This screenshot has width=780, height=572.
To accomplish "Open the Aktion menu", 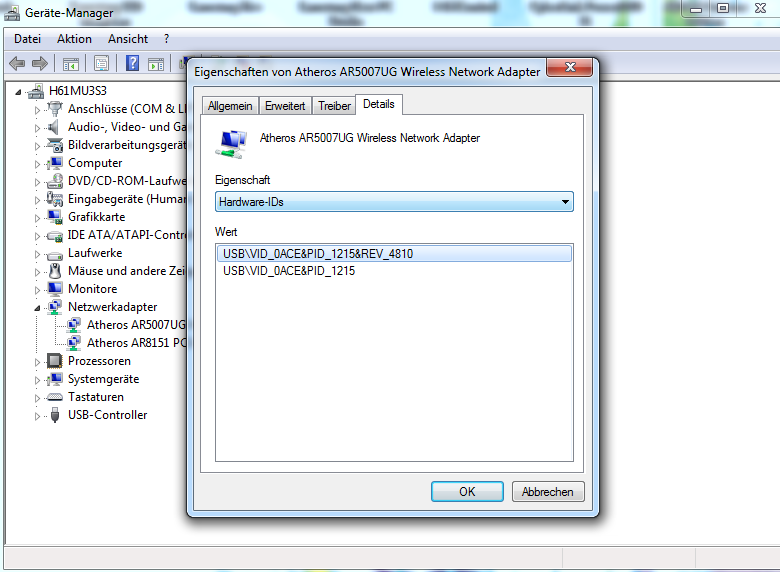I will point(74,39).
